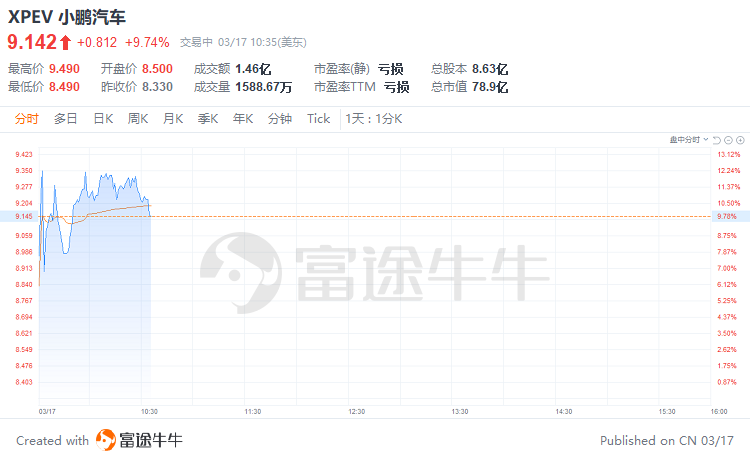The image size is (750, 461).
Task: Click the current price 9.142
Action: [32, 42]
